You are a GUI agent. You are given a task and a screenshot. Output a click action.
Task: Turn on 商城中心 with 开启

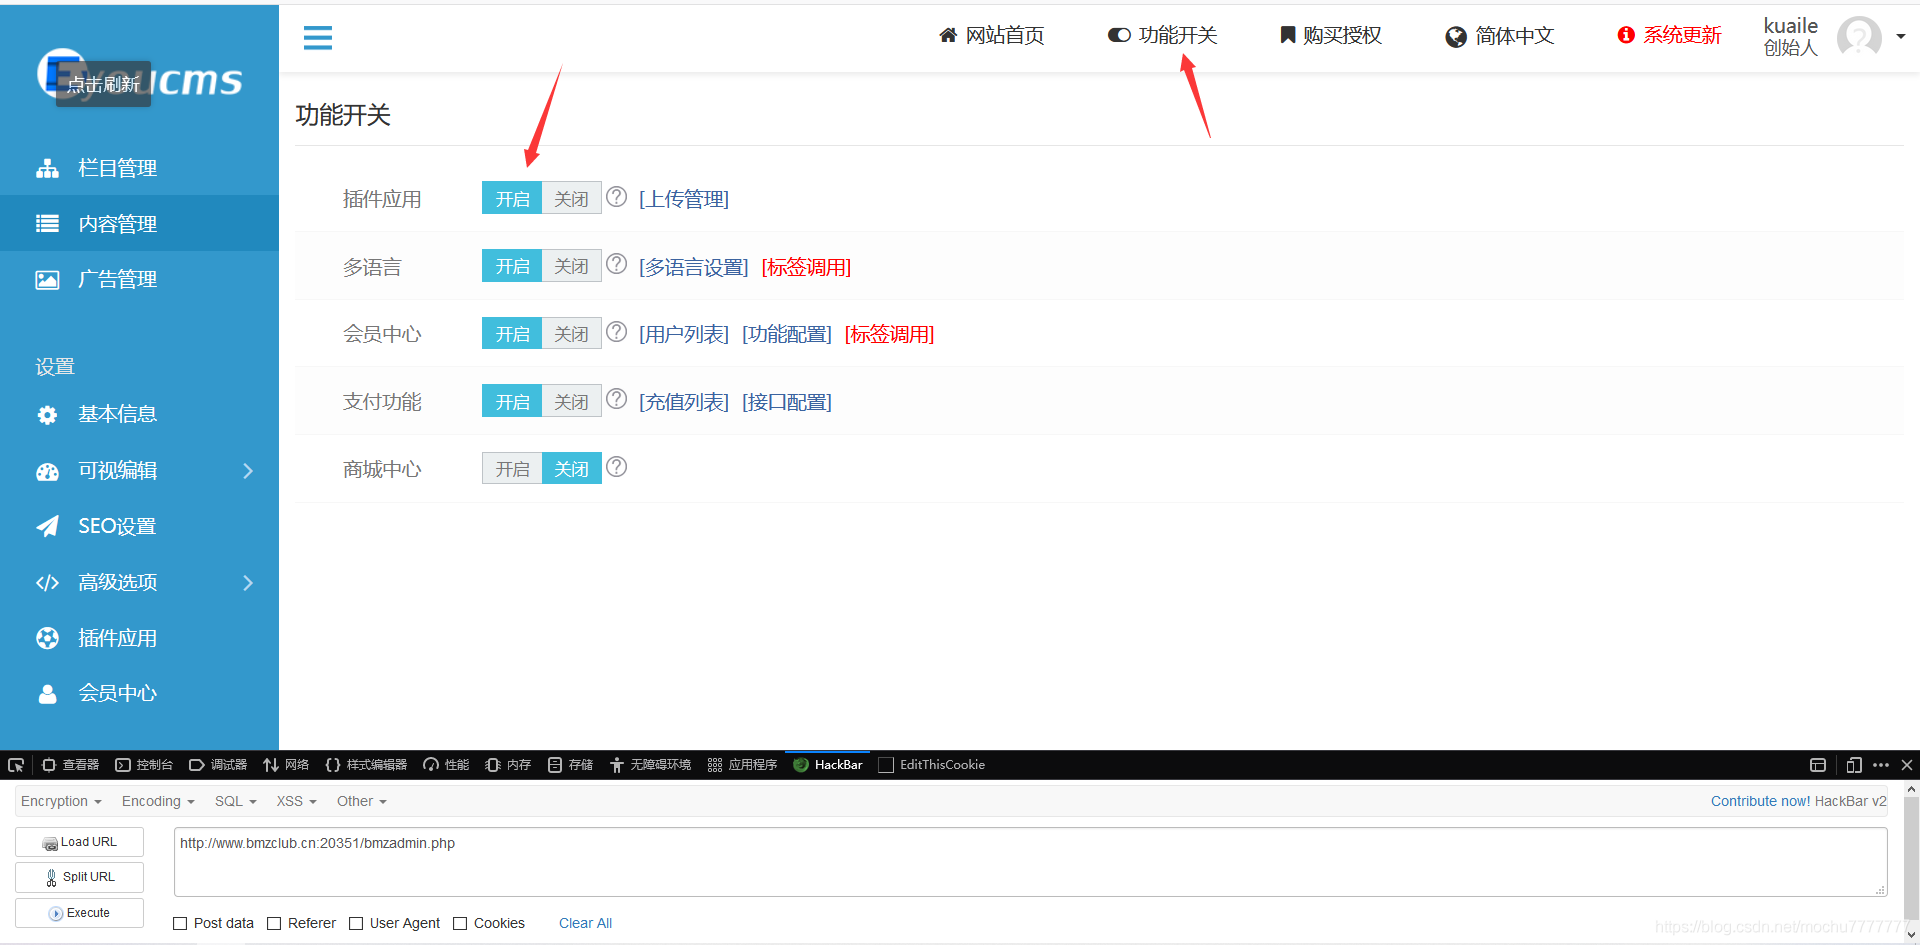(512, 468)
